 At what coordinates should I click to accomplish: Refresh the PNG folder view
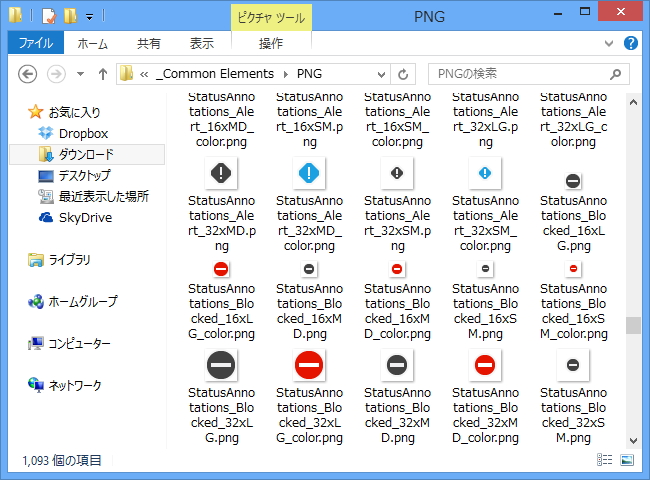(403, 74)
